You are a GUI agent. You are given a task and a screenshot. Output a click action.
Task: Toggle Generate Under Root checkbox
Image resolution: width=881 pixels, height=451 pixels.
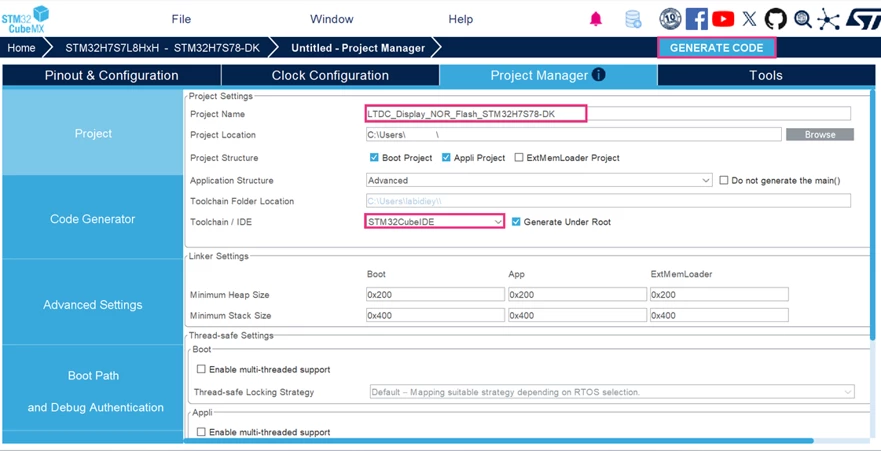pos(516,222)
